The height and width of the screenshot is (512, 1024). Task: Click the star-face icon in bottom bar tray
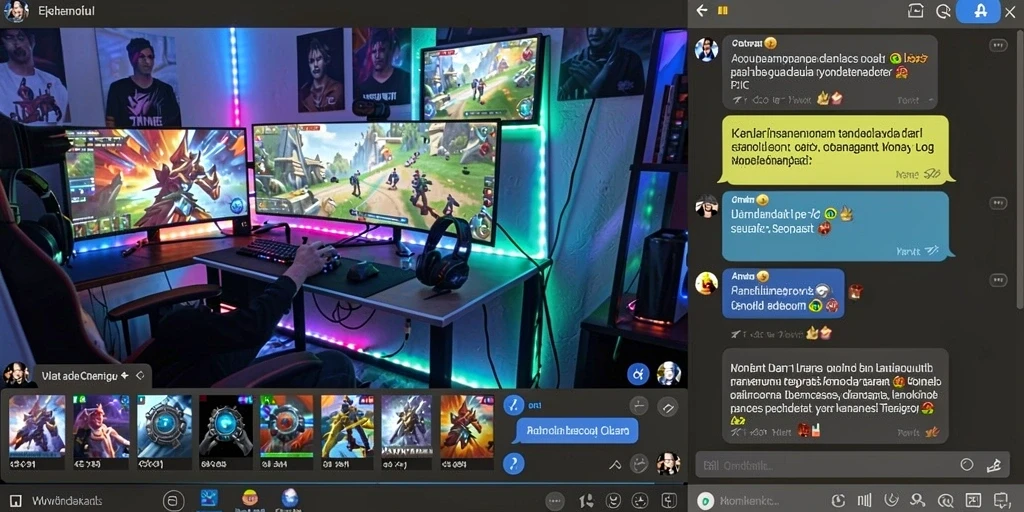click(x=641, y=501)
